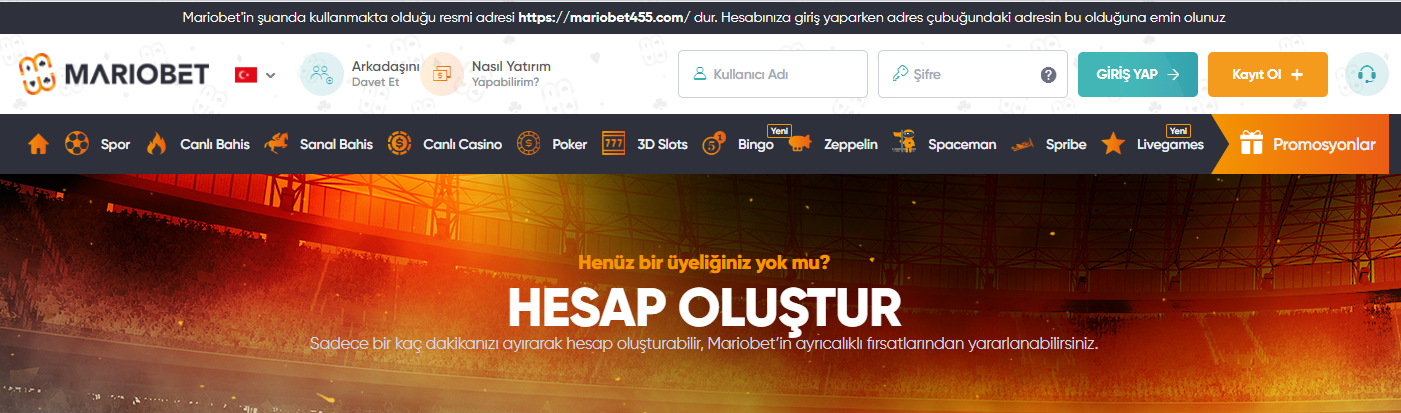Click the password help question mark icon
Image resolution: width=1401 pixels, height=413 pixels.
tap(1048, 75)
